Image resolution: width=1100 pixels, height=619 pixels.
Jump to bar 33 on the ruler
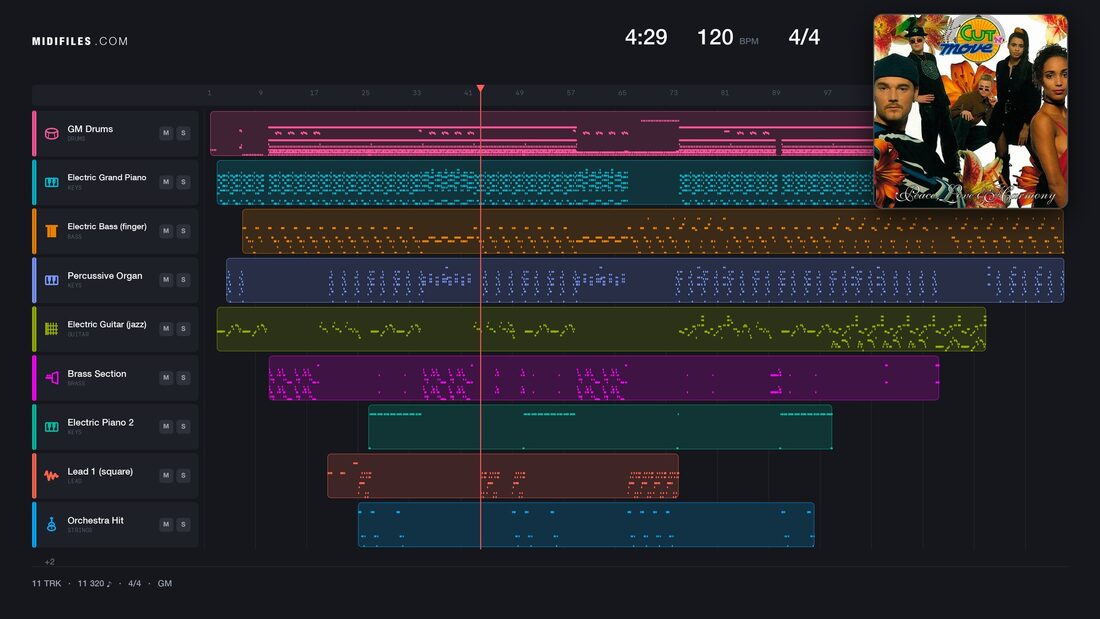tap(417, 93)
